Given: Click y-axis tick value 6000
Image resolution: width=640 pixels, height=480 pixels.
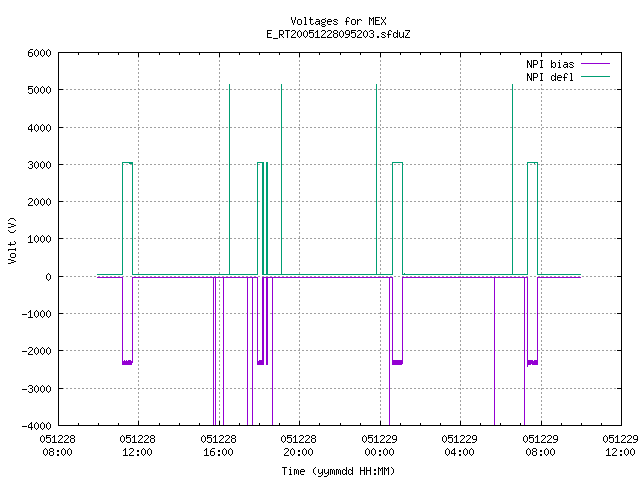Looking at the screenshot, I should click(x=39, y=53).
